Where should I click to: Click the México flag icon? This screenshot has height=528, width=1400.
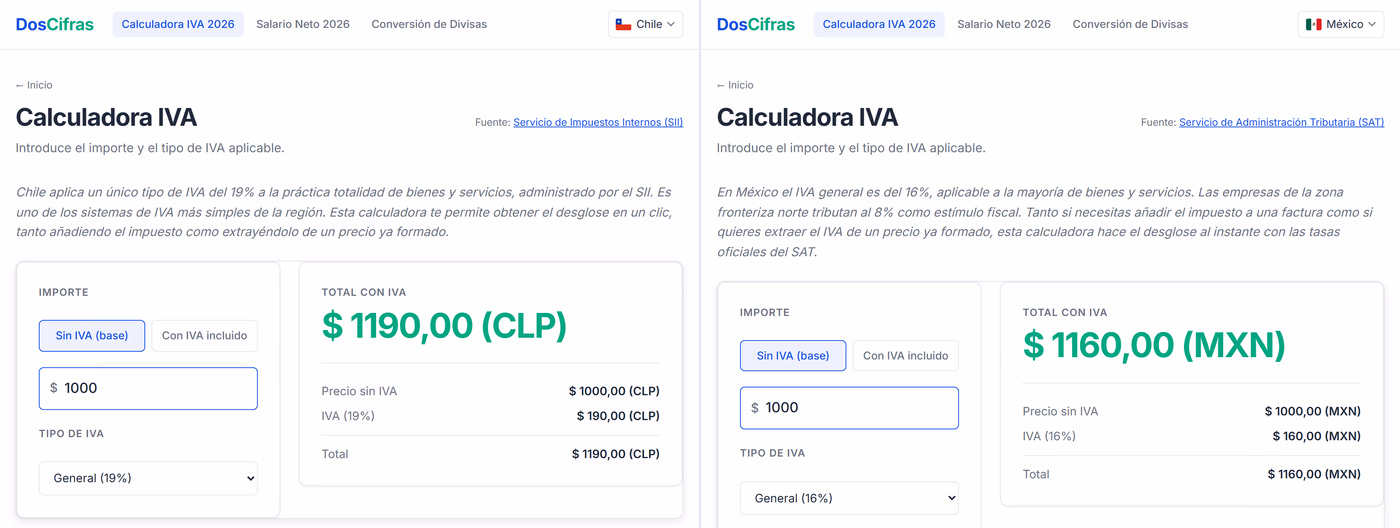[1313, 24]
